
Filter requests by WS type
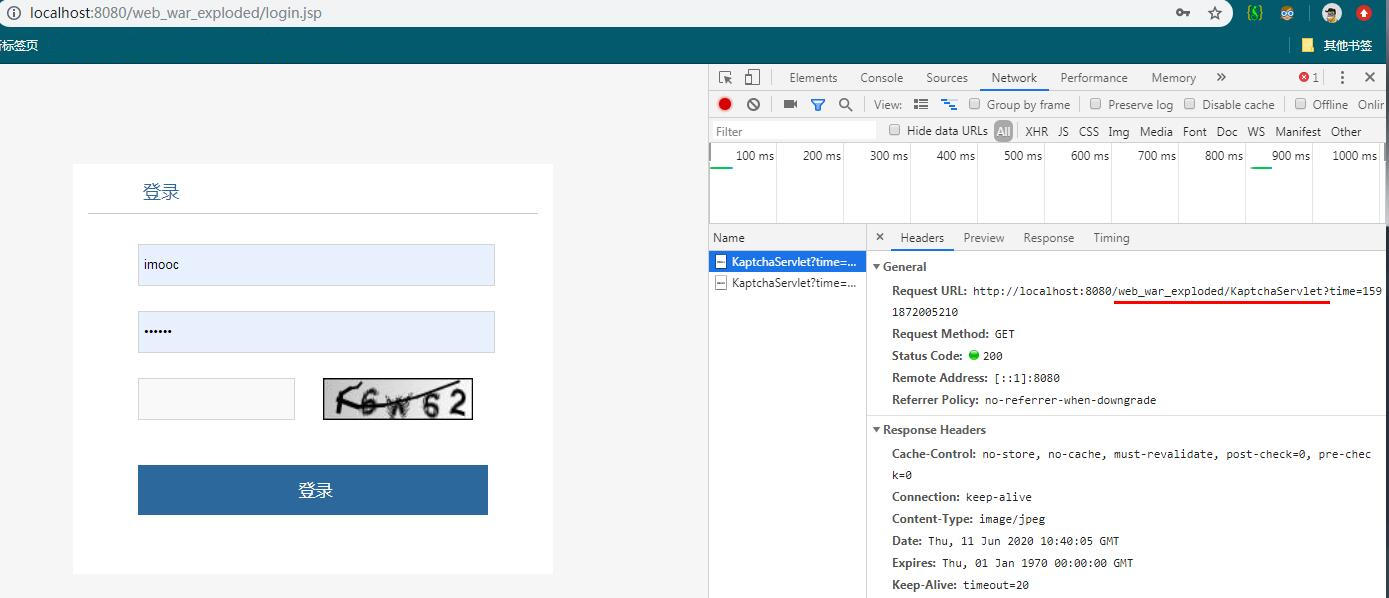(1256, 131)
